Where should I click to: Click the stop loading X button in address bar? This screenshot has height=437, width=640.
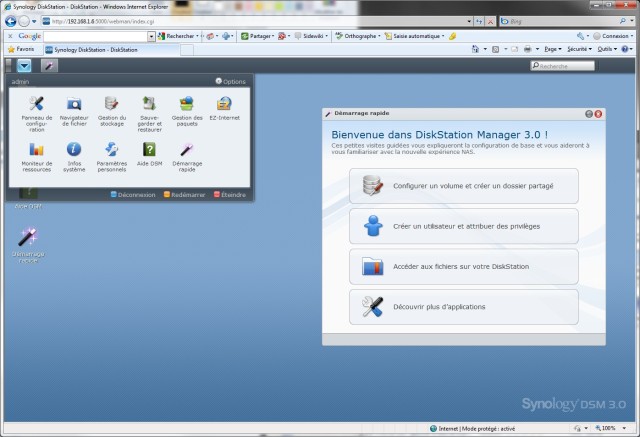tap(490, 21)
